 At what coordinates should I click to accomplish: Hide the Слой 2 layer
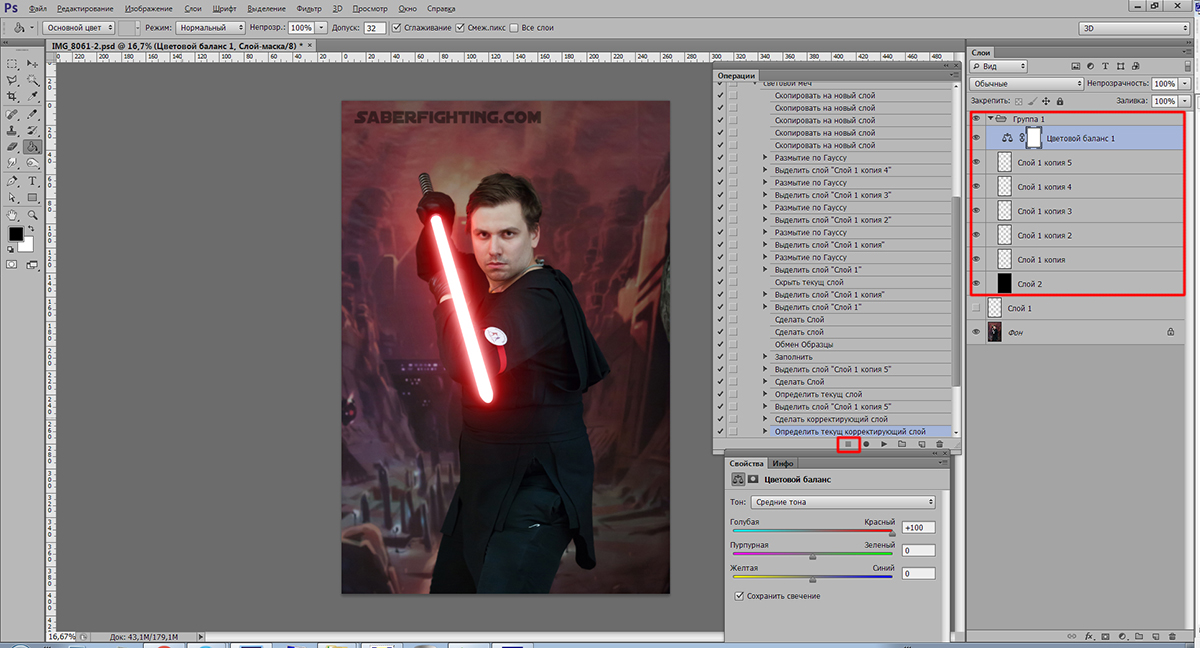[x=977, y=283]
